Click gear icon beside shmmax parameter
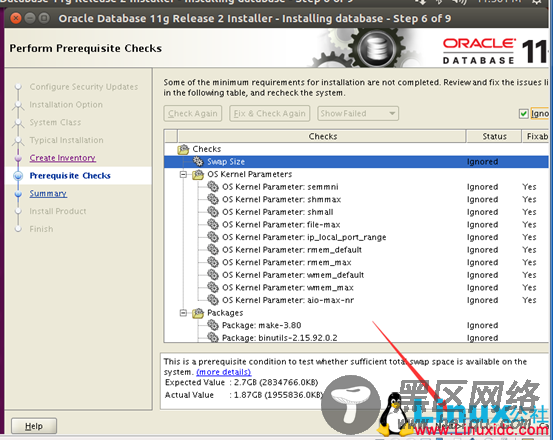This screenshot has width=553, height=440. click(x=213, y=199)
